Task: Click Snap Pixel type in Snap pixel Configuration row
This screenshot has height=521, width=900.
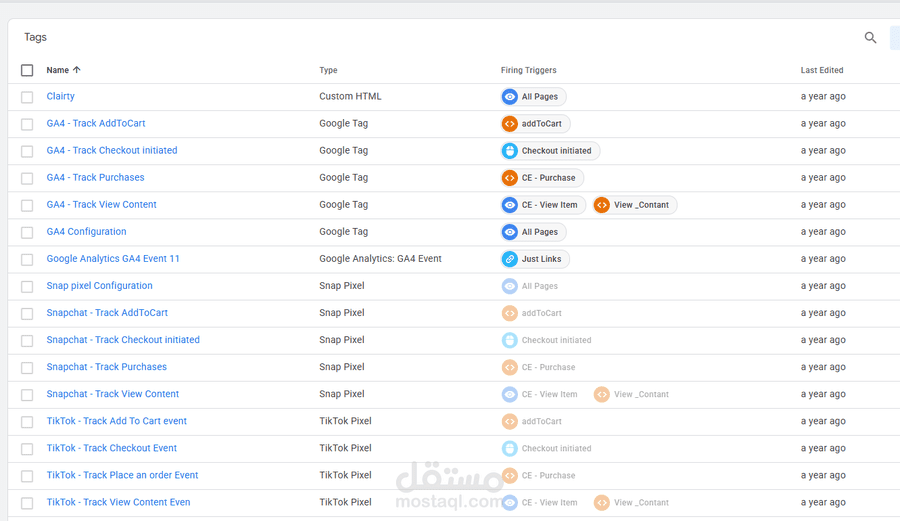Action: [x=342, y=285]
